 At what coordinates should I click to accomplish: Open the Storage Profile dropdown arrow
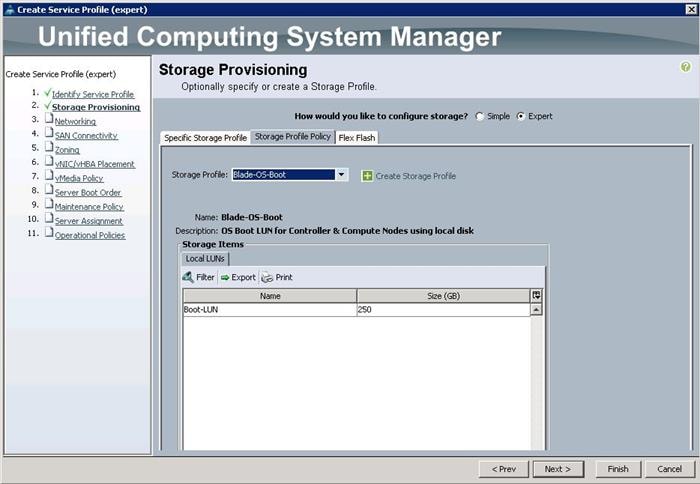click(341, 175)
